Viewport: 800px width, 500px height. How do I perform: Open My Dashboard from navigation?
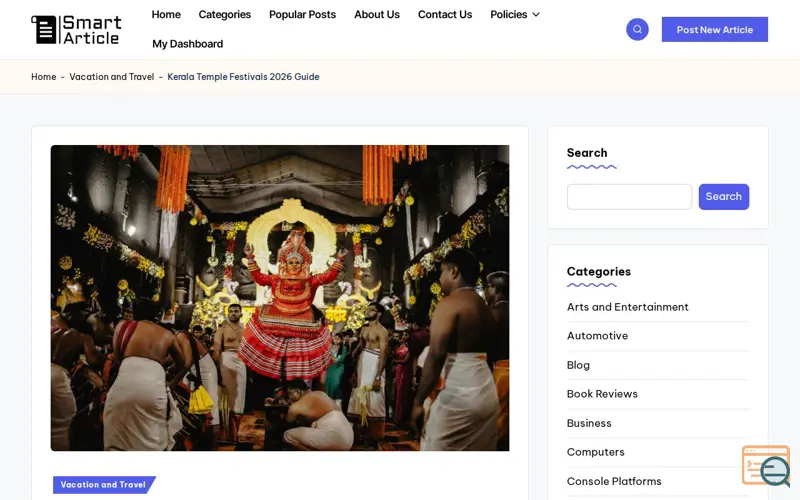(187, 44)
